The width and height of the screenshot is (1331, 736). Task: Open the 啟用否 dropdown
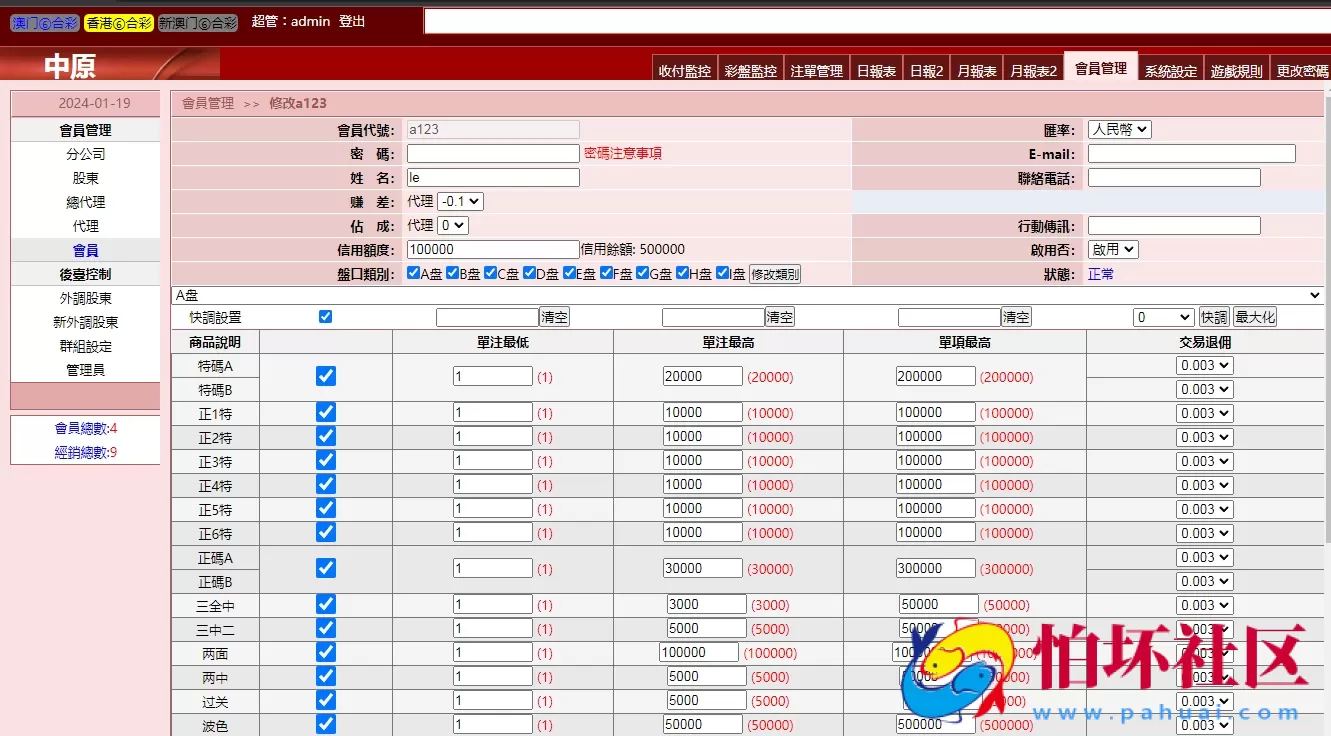click(x=1114, y=248)
